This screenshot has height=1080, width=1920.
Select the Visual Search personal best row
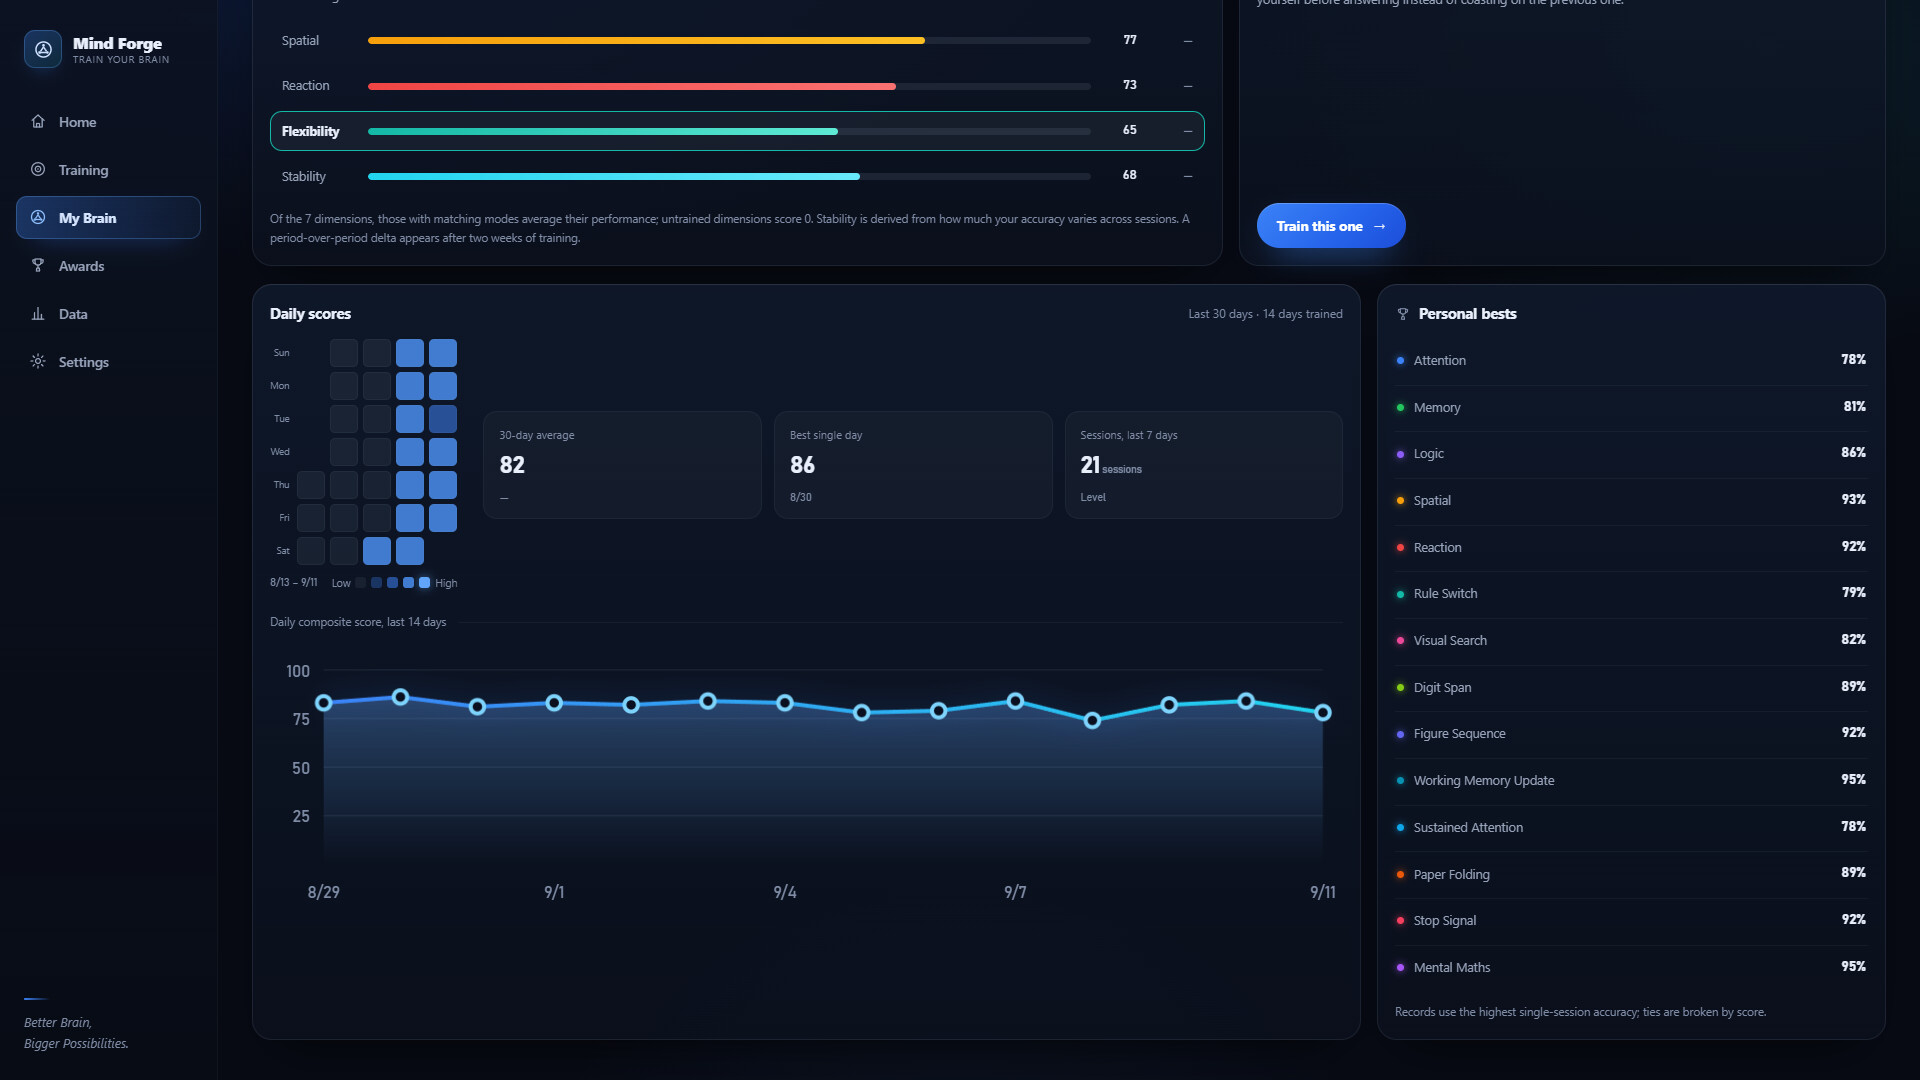click(x=1631, y=640)
